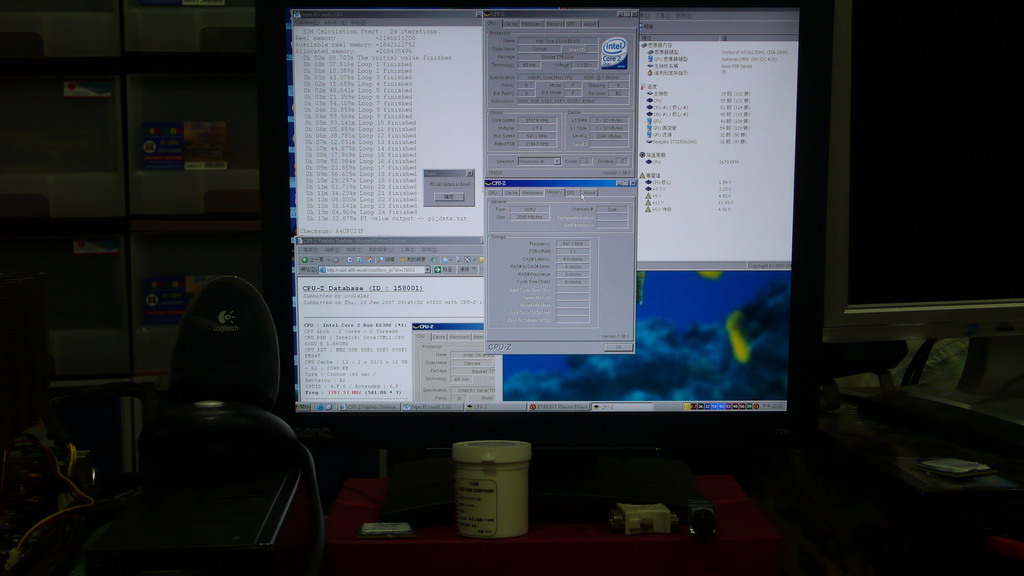Open EVEREST Ultimate Edition taskbar button
Viewport: 1024px width, 576px height.
pos(558,407)
